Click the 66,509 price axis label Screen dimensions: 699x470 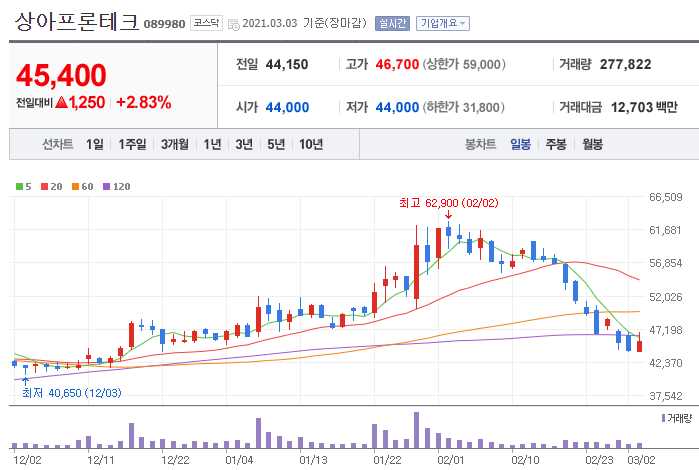[666, 197]
